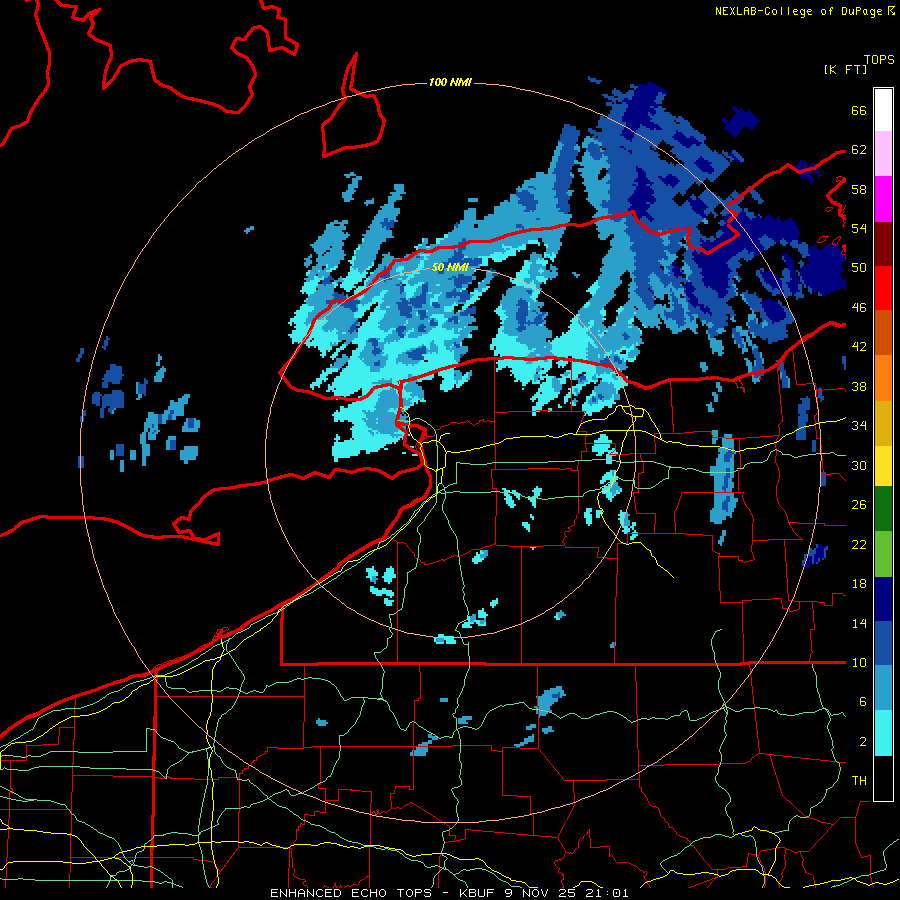Click the light green legend swatch
The image size is (900, 900).
pos(883,554)
